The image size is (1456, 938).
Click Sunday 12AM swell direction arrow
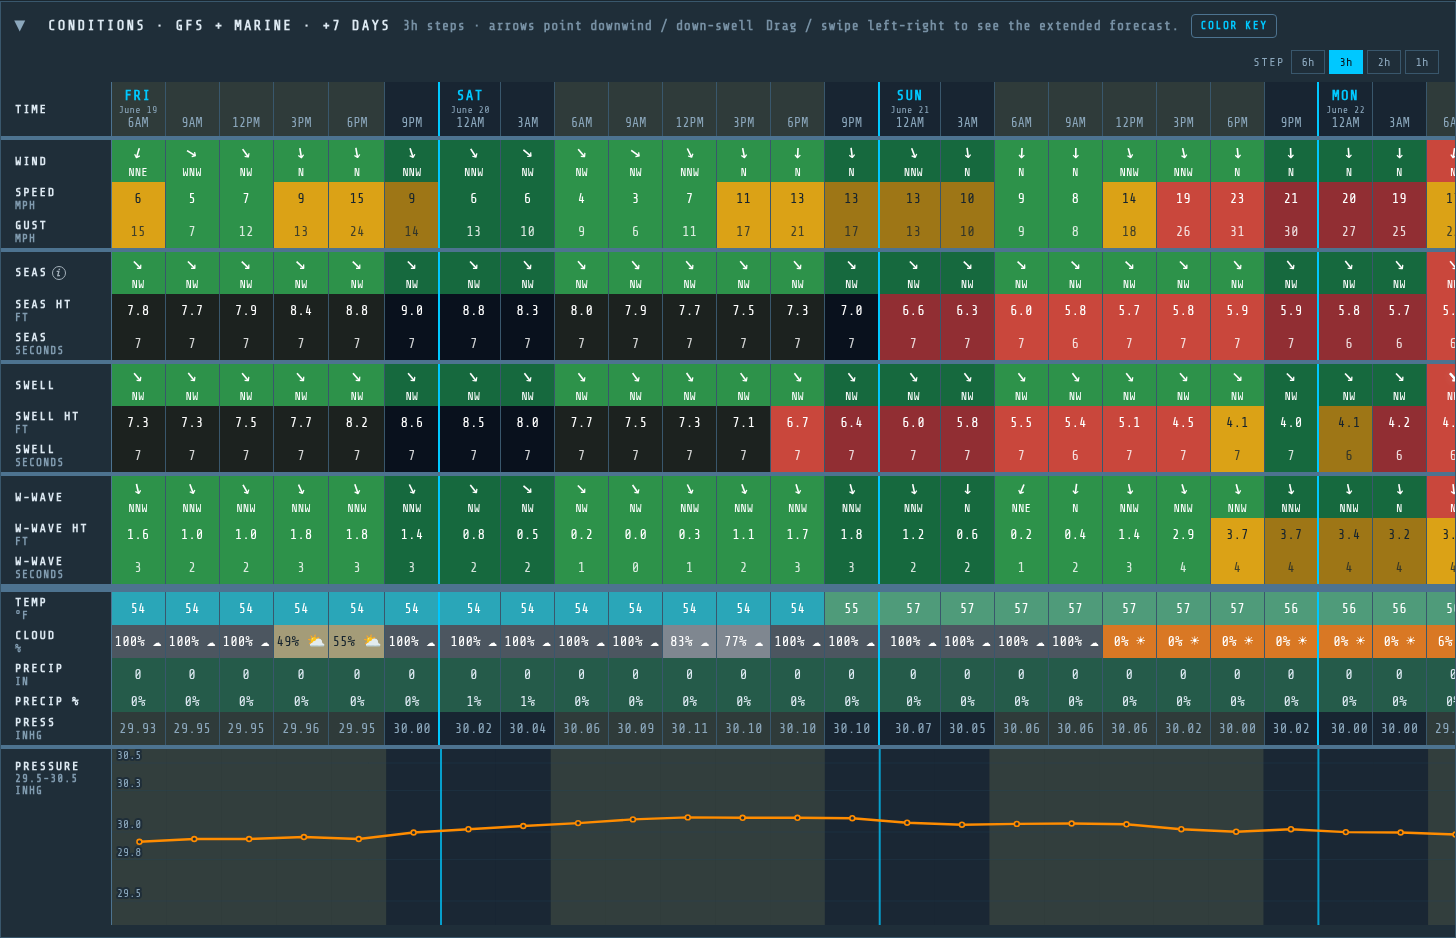[x=913, y=377]
